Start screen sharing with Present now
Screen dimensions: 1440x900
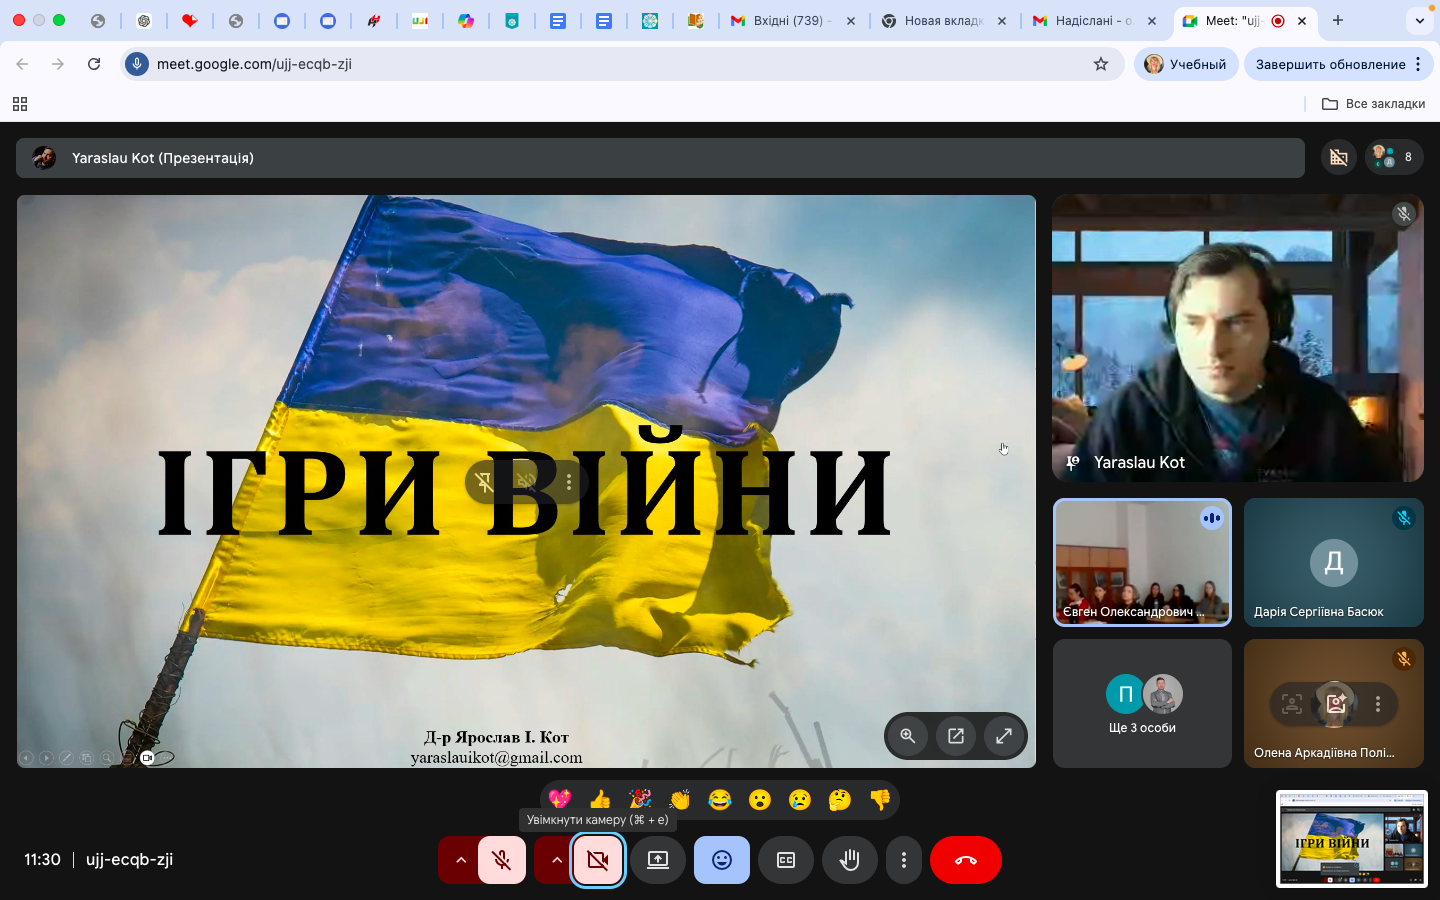click(x=658, y=860)
